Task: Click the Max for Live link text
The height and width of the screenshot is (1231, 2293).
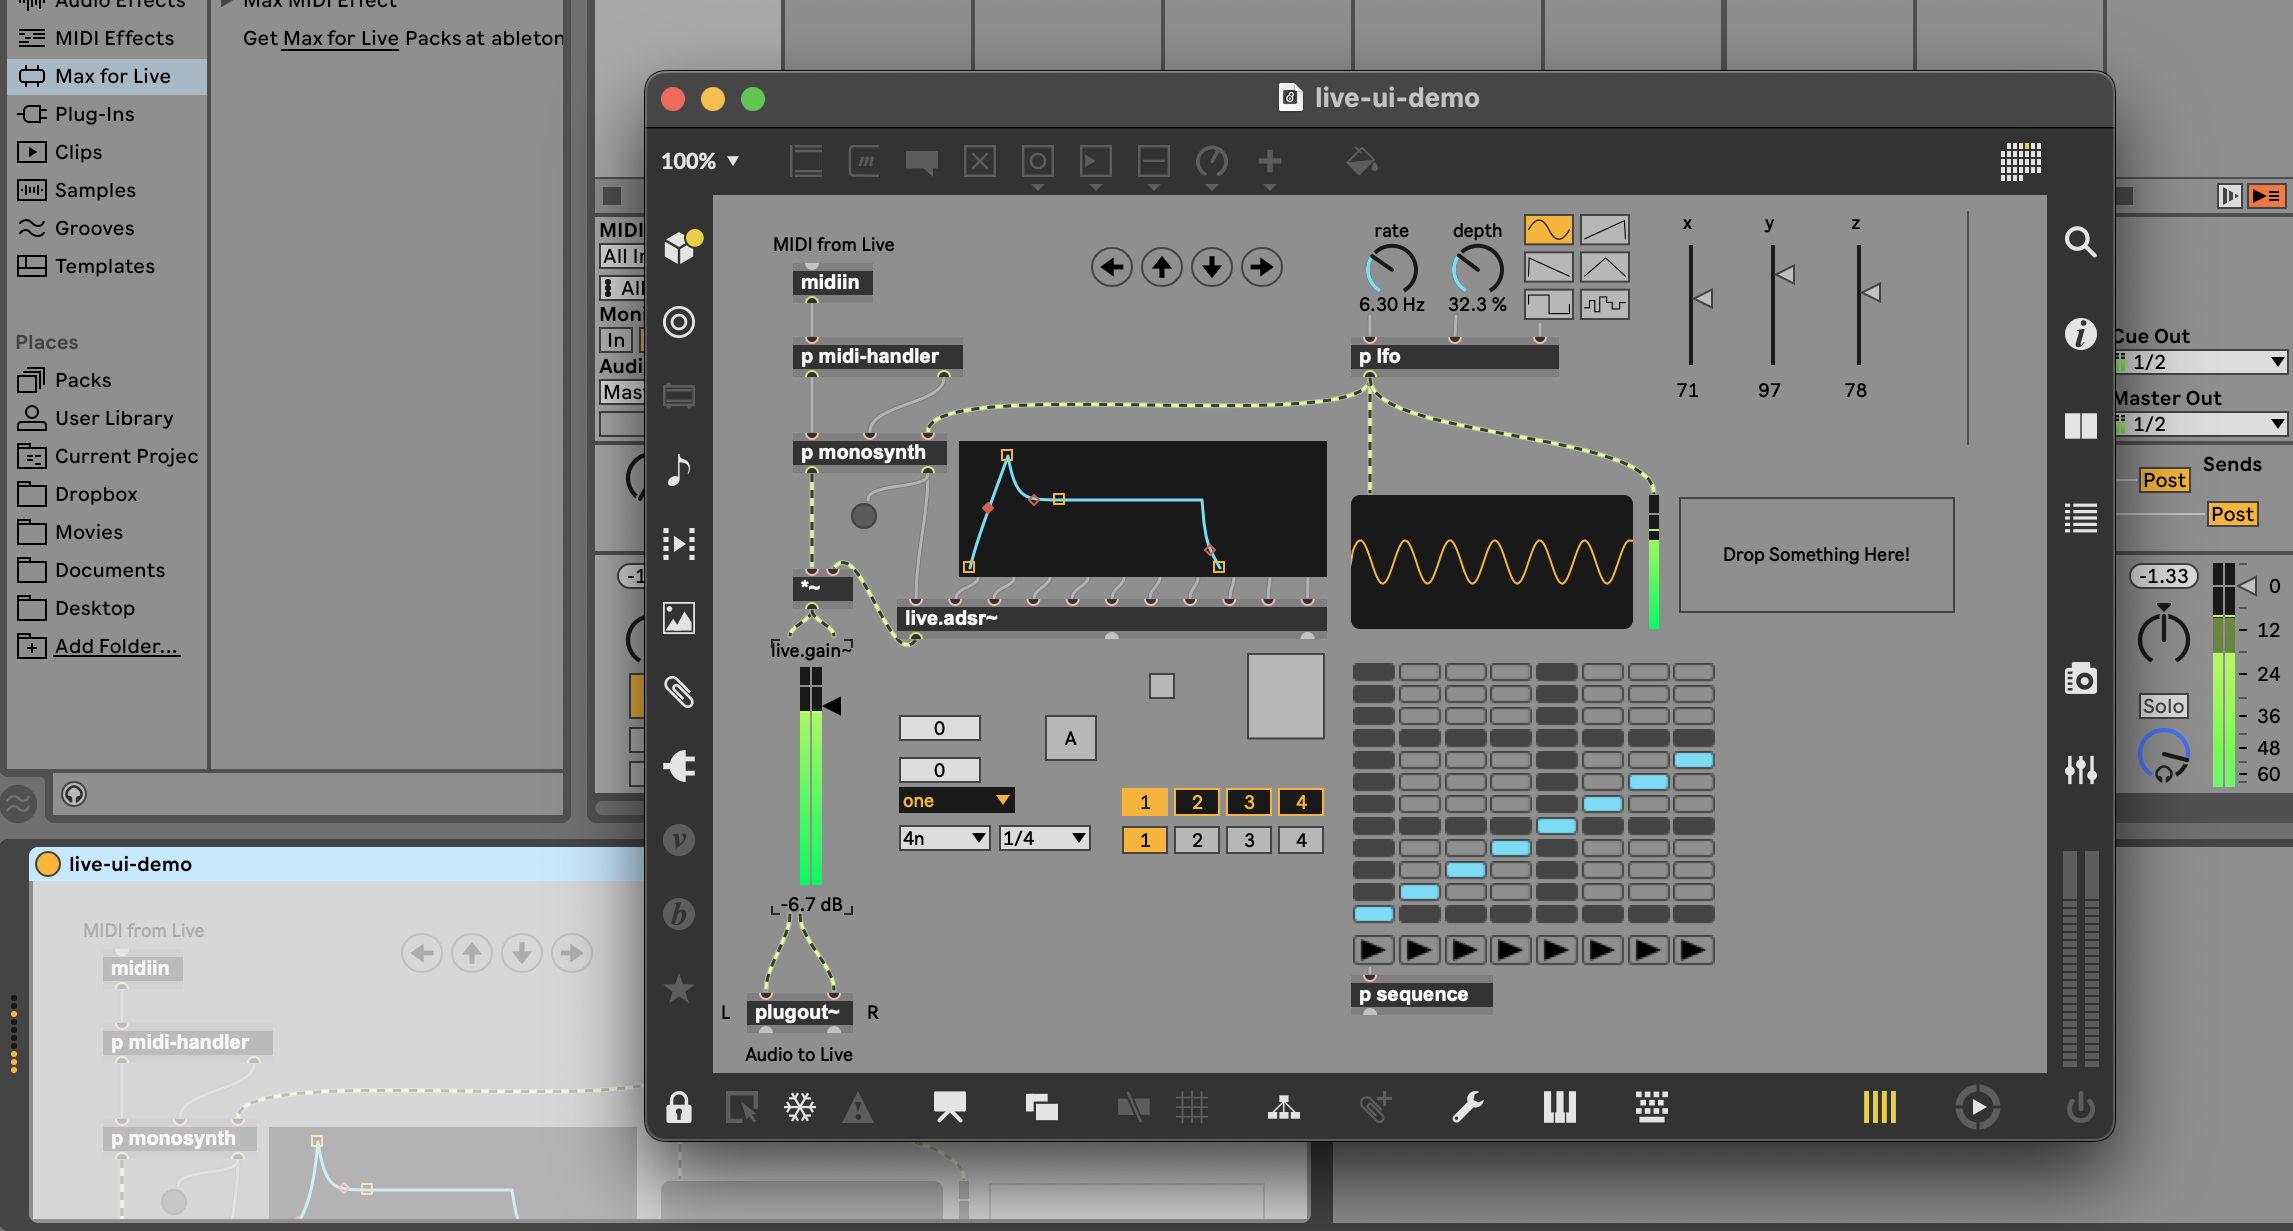Action: (341, 39)
